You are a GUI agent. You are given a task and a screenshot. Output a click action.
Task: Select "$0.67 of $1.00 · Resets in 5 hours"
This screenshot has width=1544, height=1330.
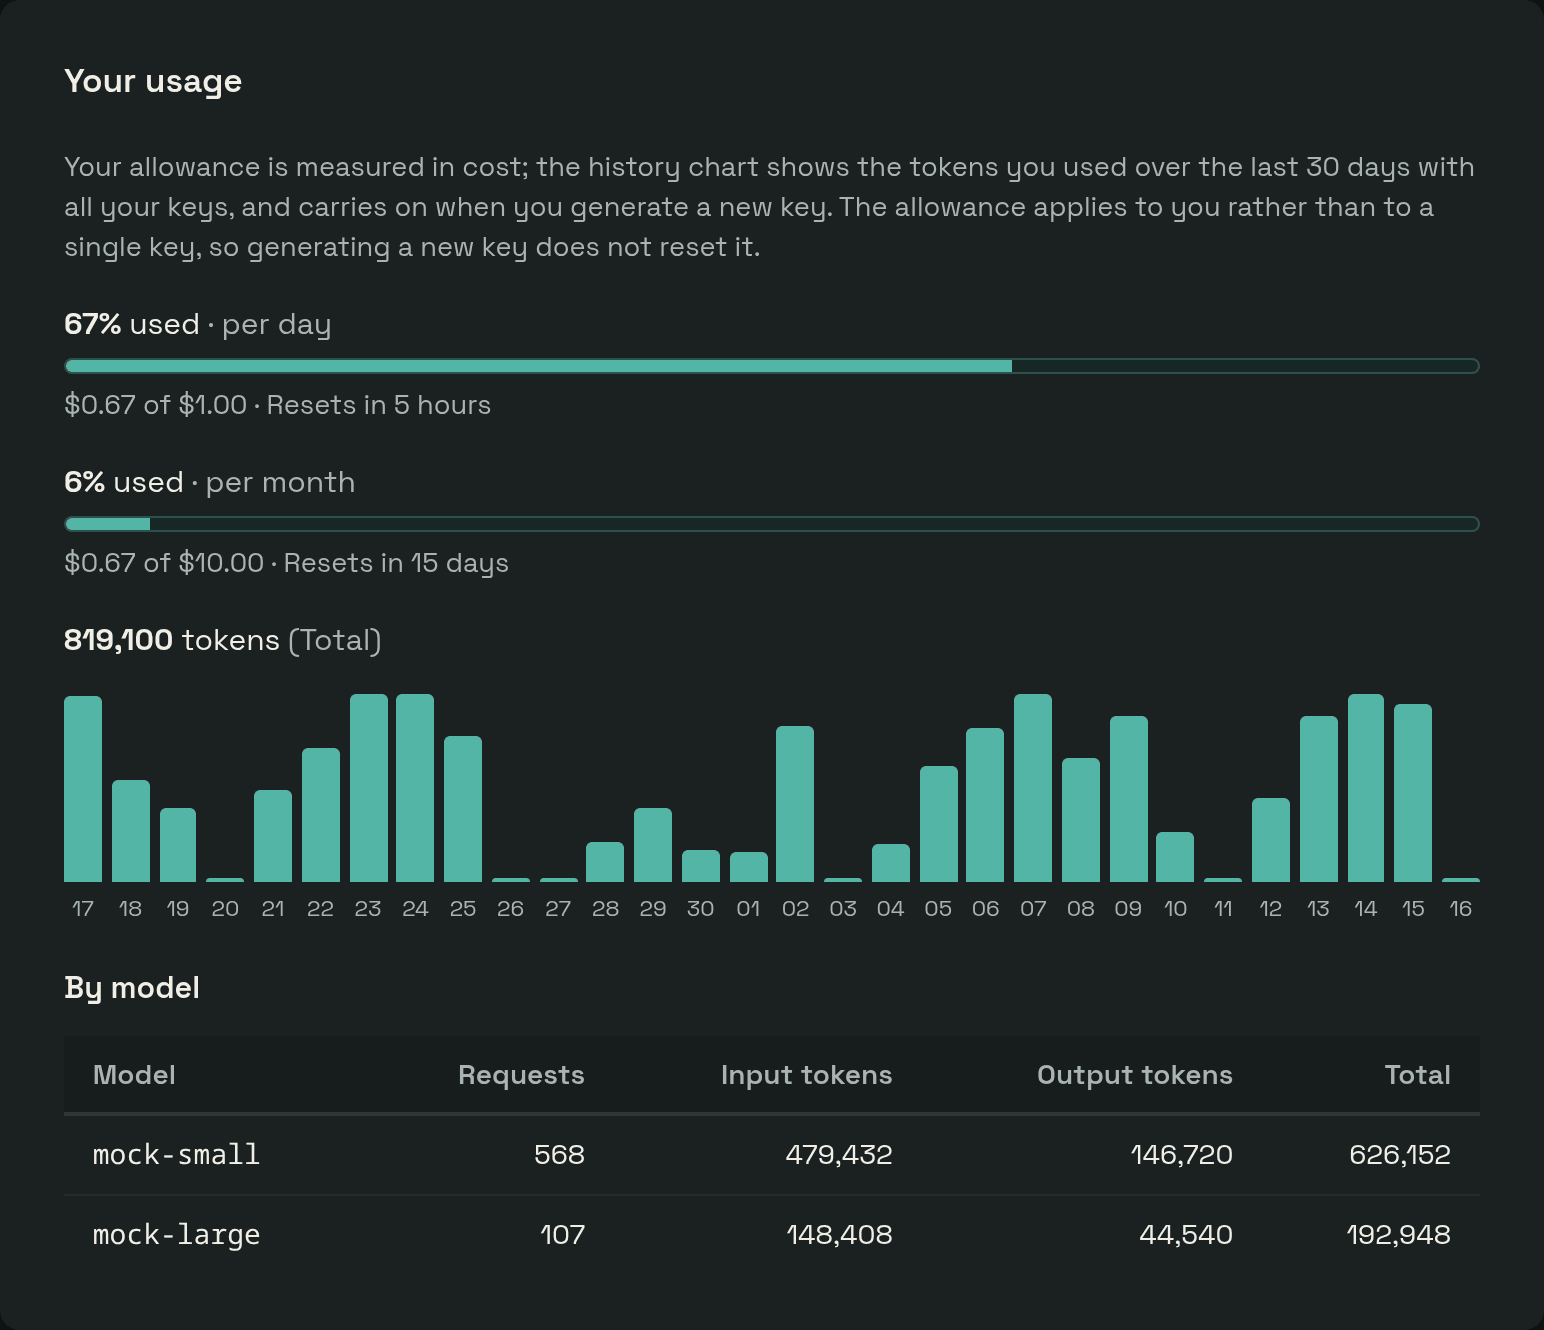coord(278,405)
